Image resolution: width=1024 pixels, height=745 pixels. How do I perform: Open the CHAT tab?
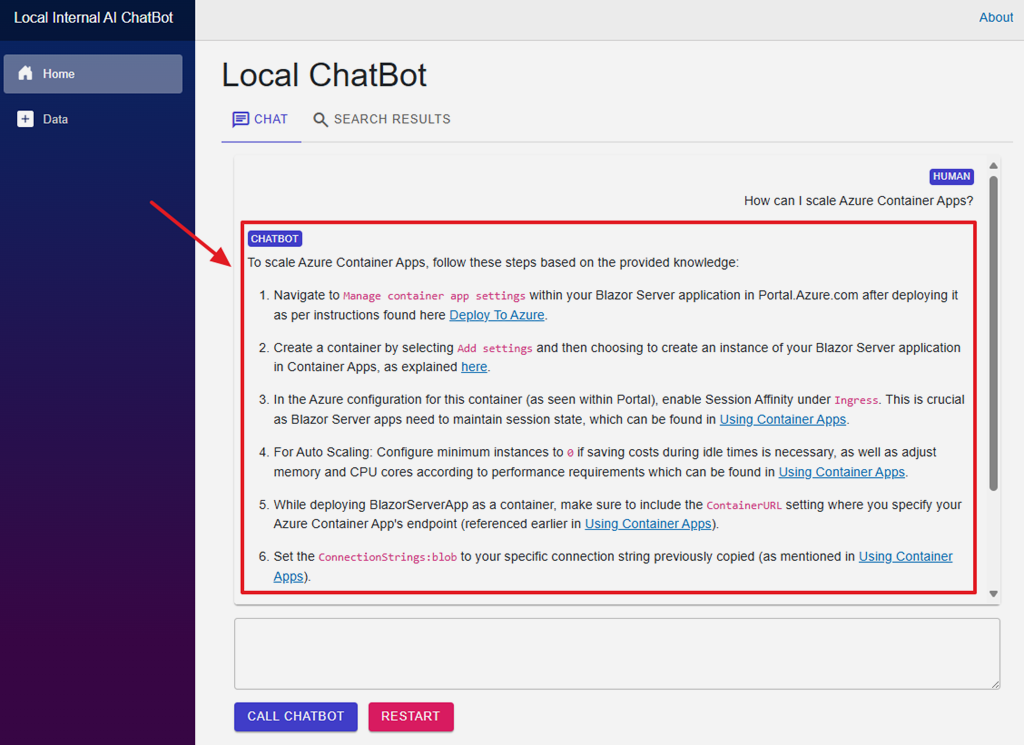pyautogui.click(x=261, y=119)
